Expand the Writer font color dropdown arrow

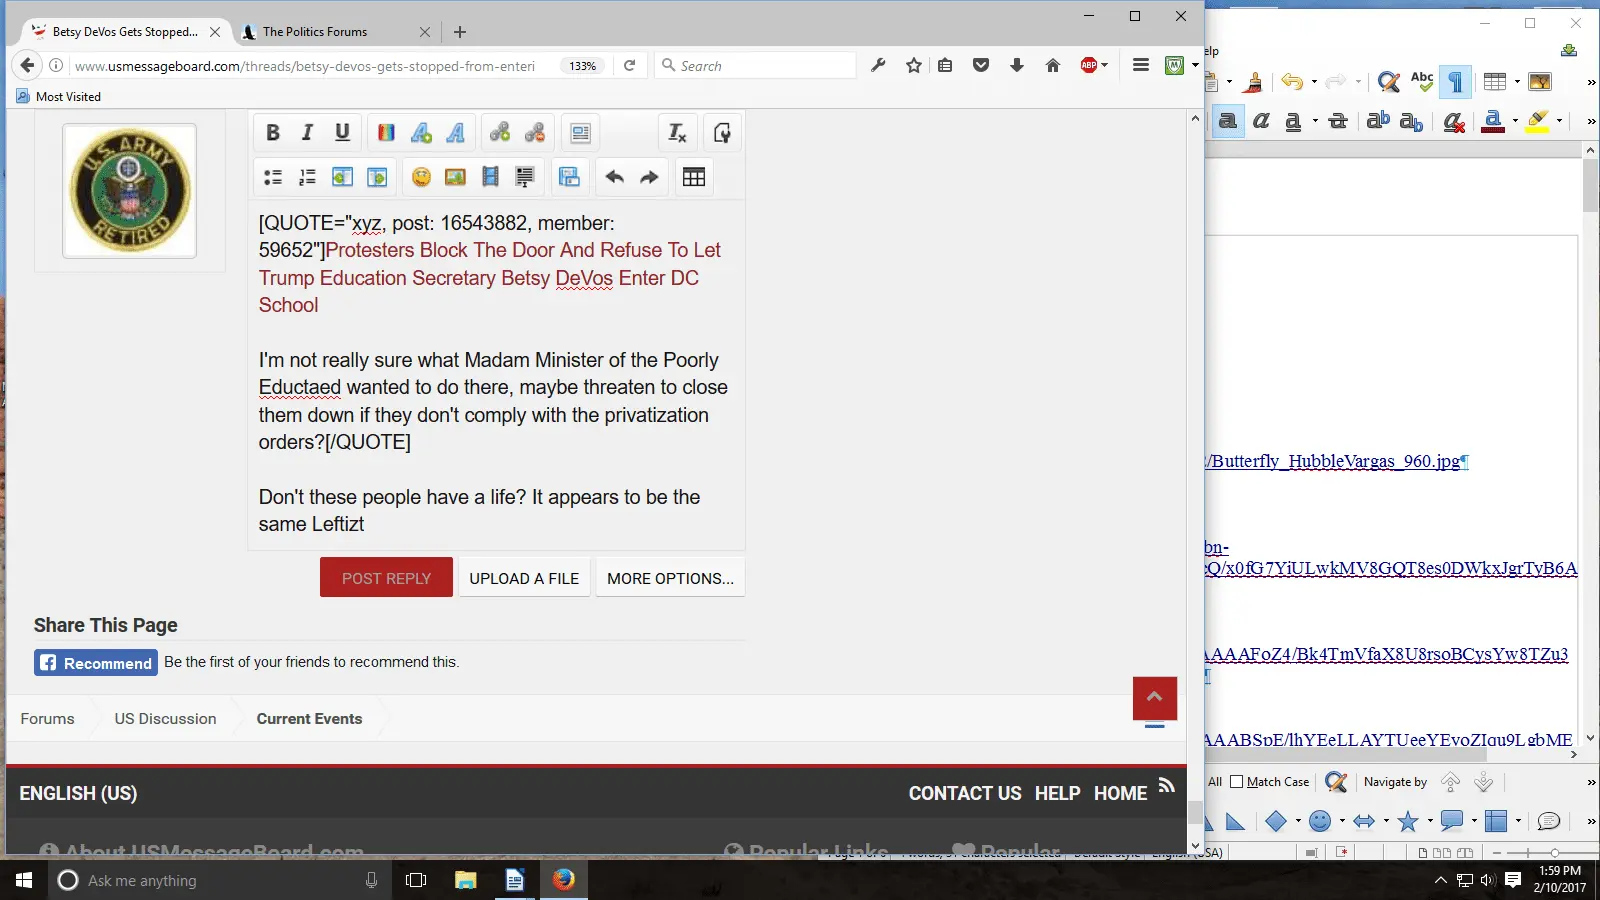pyautogui.click(x=1515, y=121)
